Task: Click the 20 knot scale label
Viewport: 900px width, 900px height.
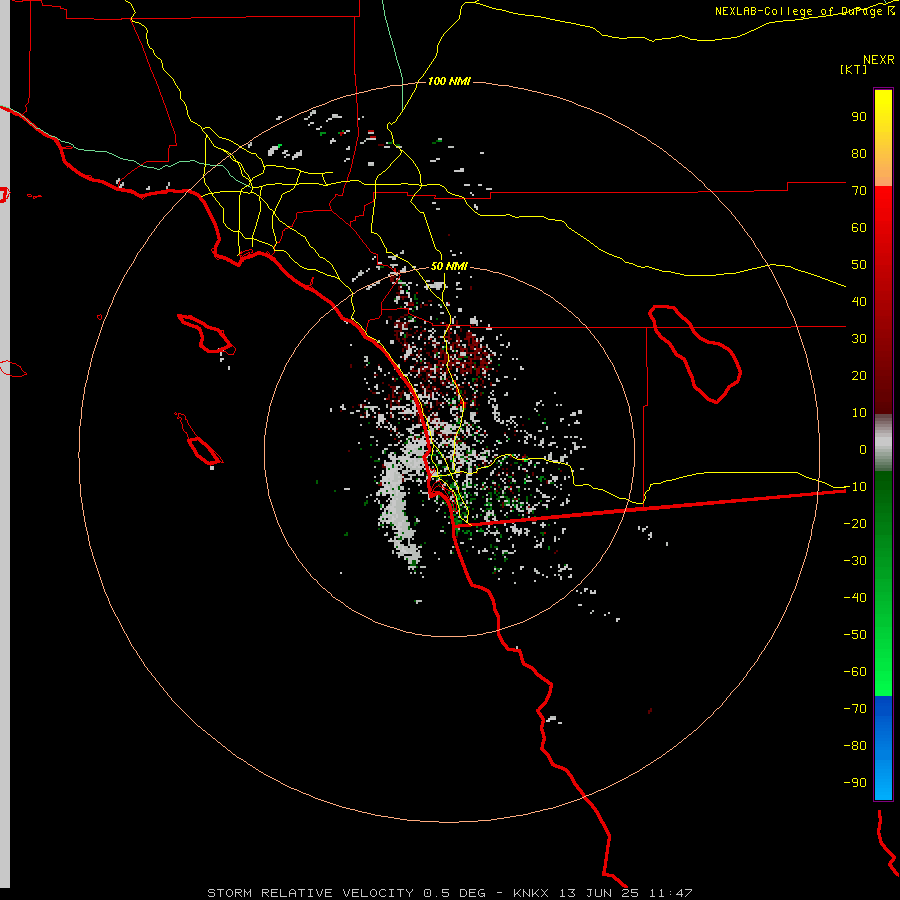Action: tap(859, 375)
